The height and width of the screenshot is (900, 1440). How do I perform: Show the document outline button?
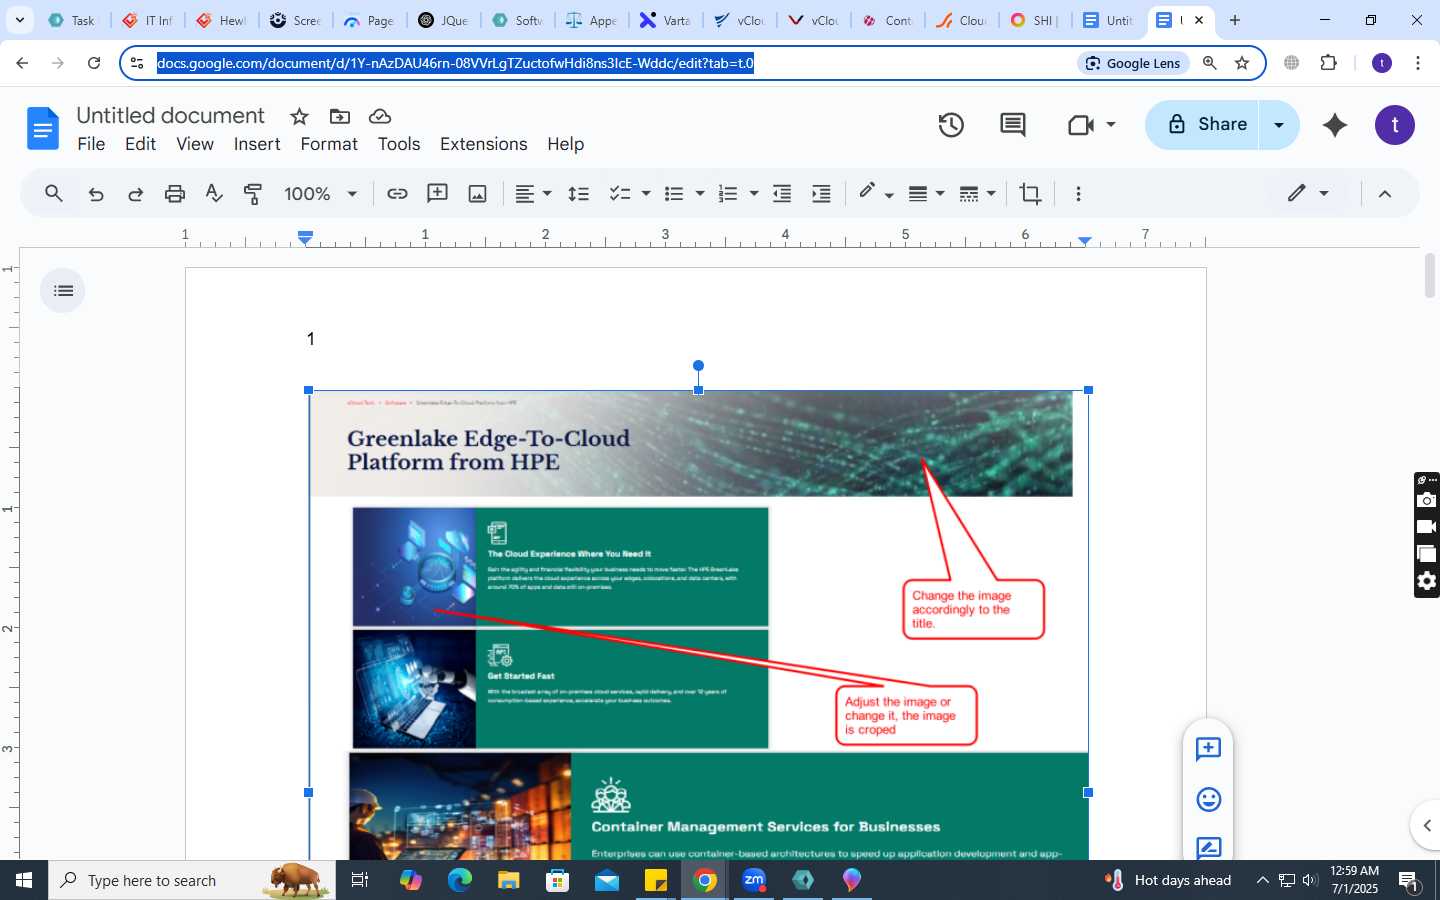63,291
